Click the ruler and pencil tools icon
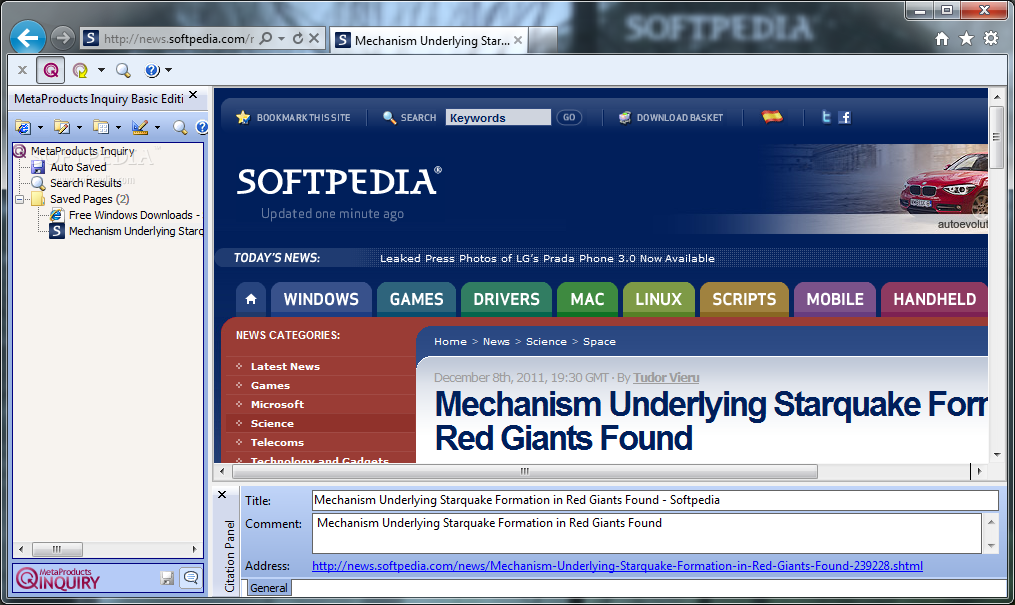 [x=140, y=127]
